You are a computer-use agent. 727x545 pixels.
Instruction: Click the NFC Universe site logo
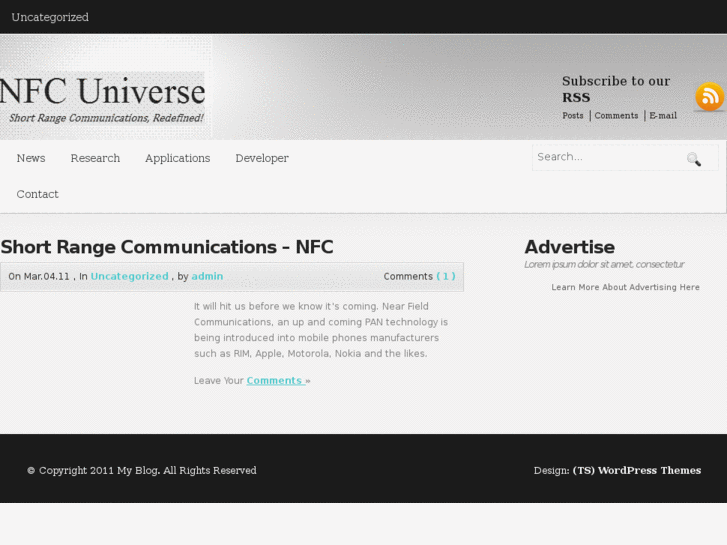(x=102, y=92)
